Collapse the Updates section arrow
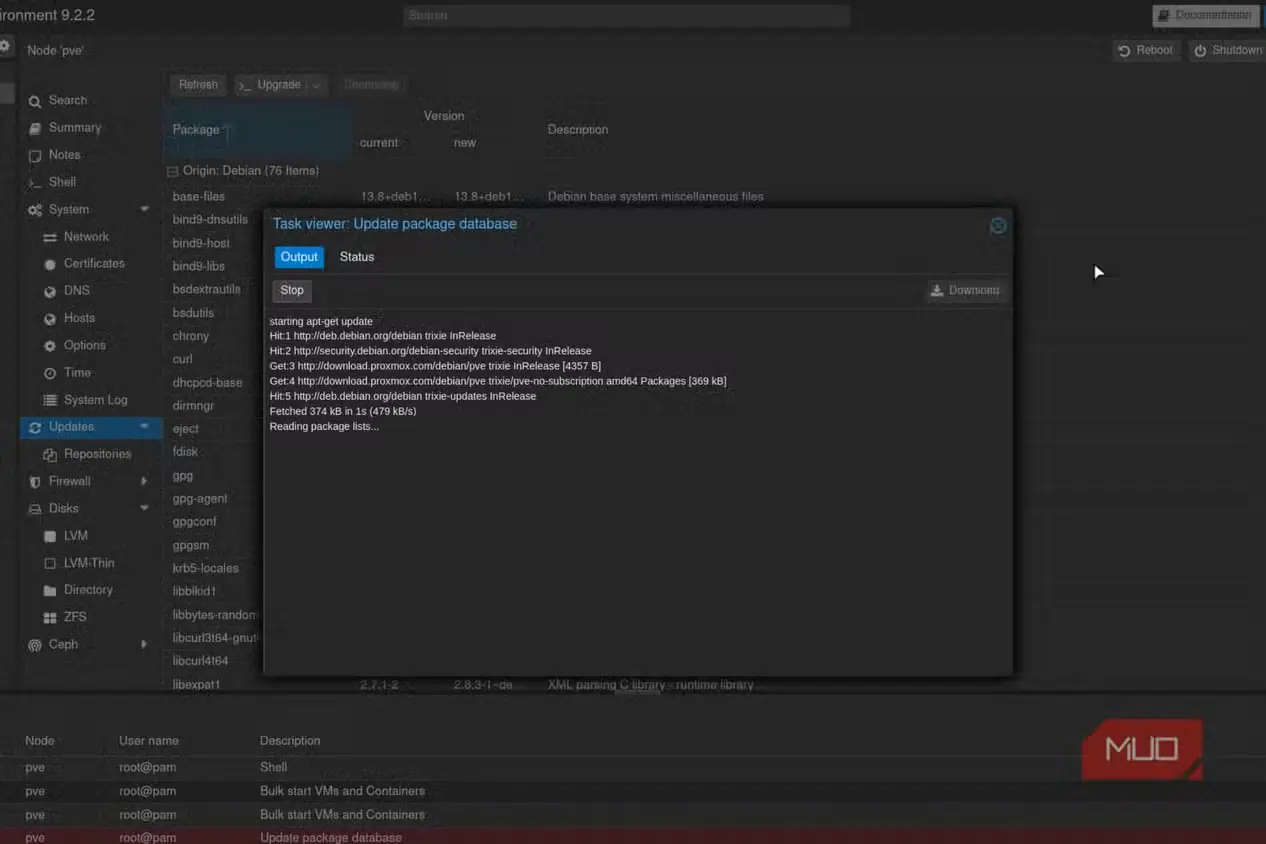The width and height of the screenshot is (1266, 844). [x=144, y=427]
